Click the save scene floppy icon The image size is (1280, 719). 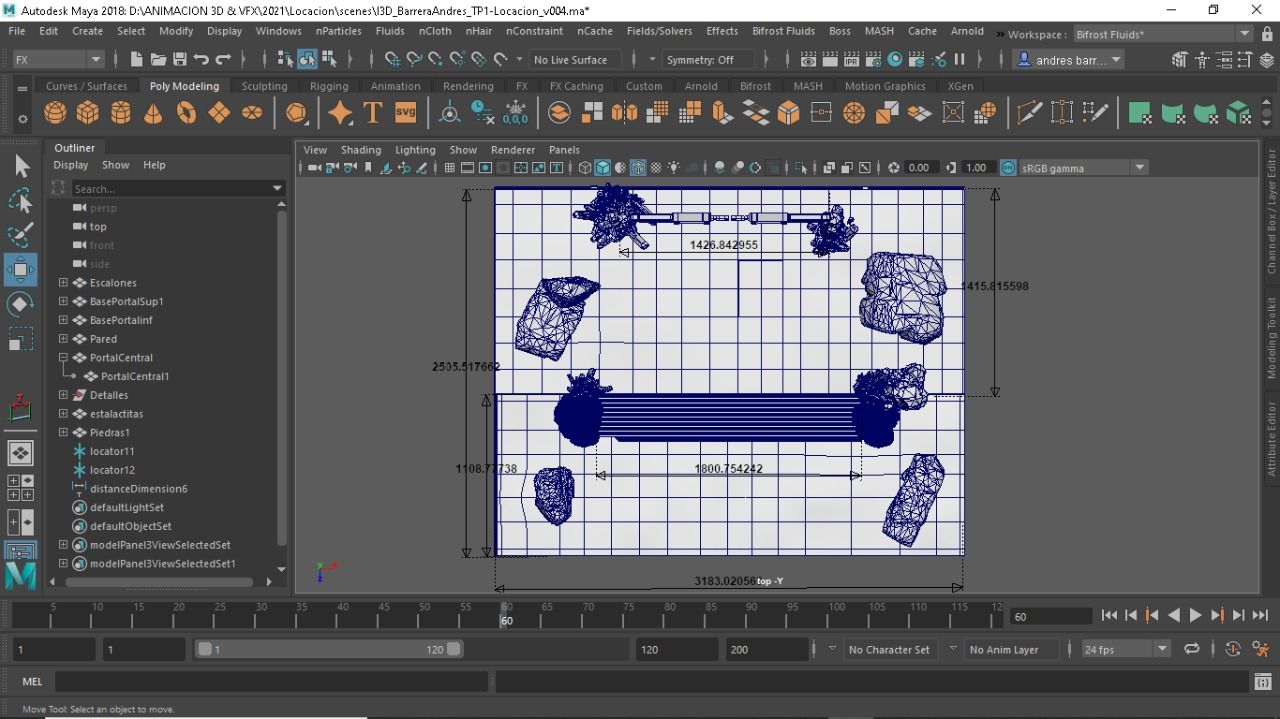(180, 60)
